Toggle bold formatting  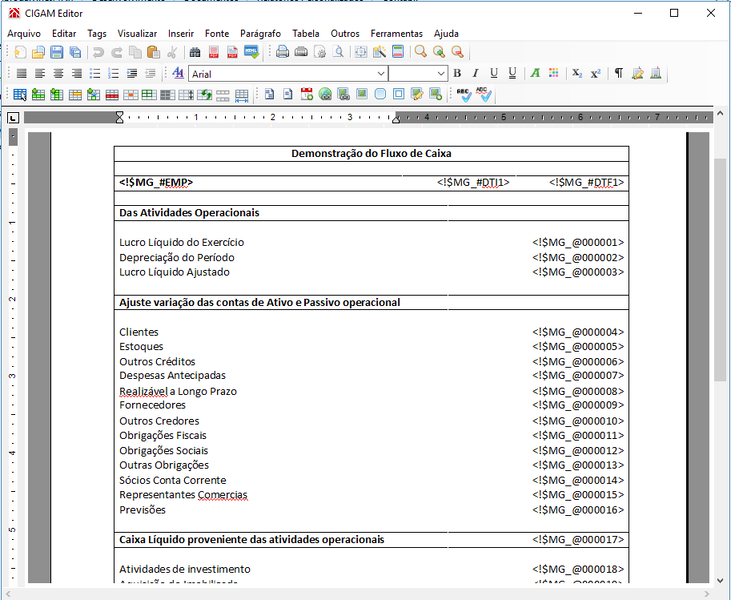(457, 73)
